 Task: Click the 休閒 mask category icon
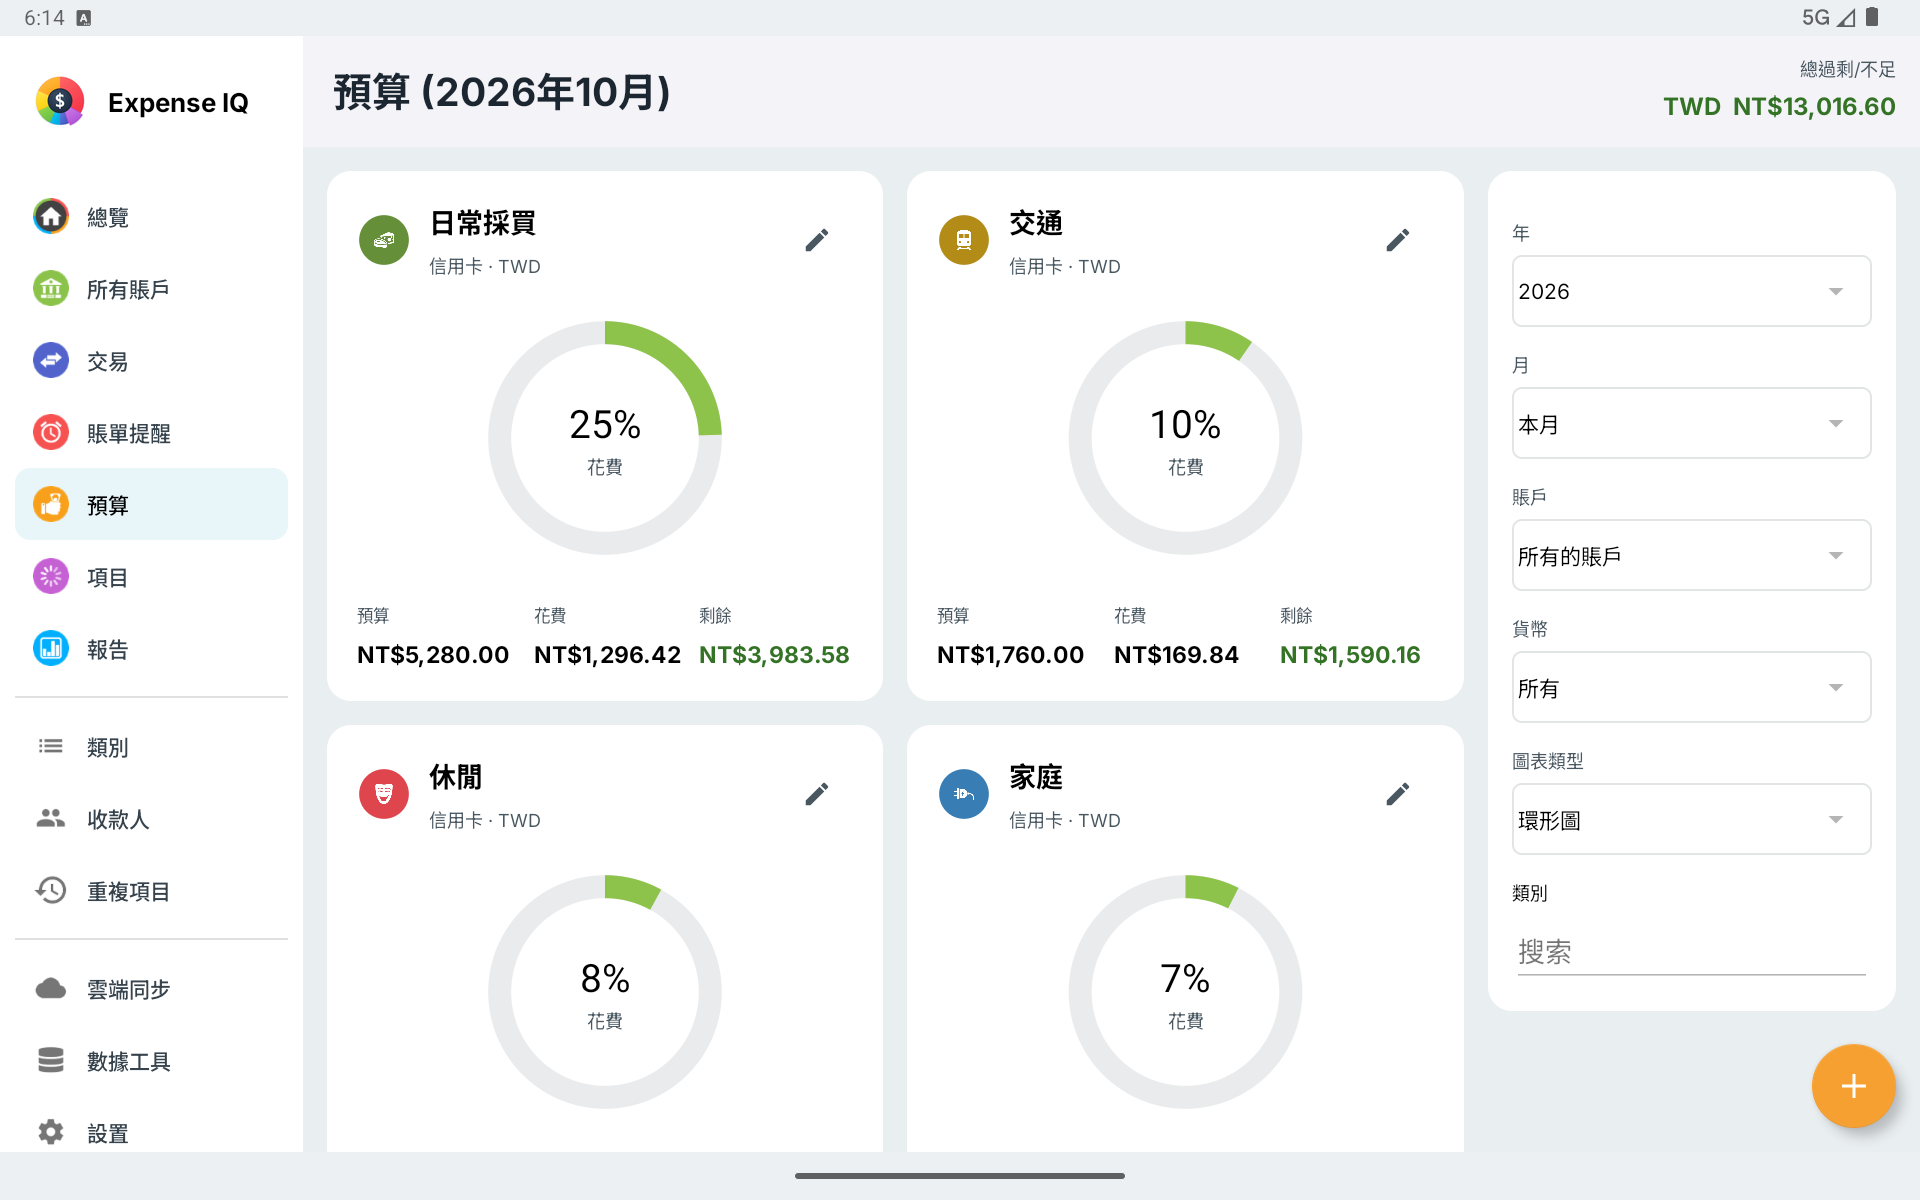(384, 794)
